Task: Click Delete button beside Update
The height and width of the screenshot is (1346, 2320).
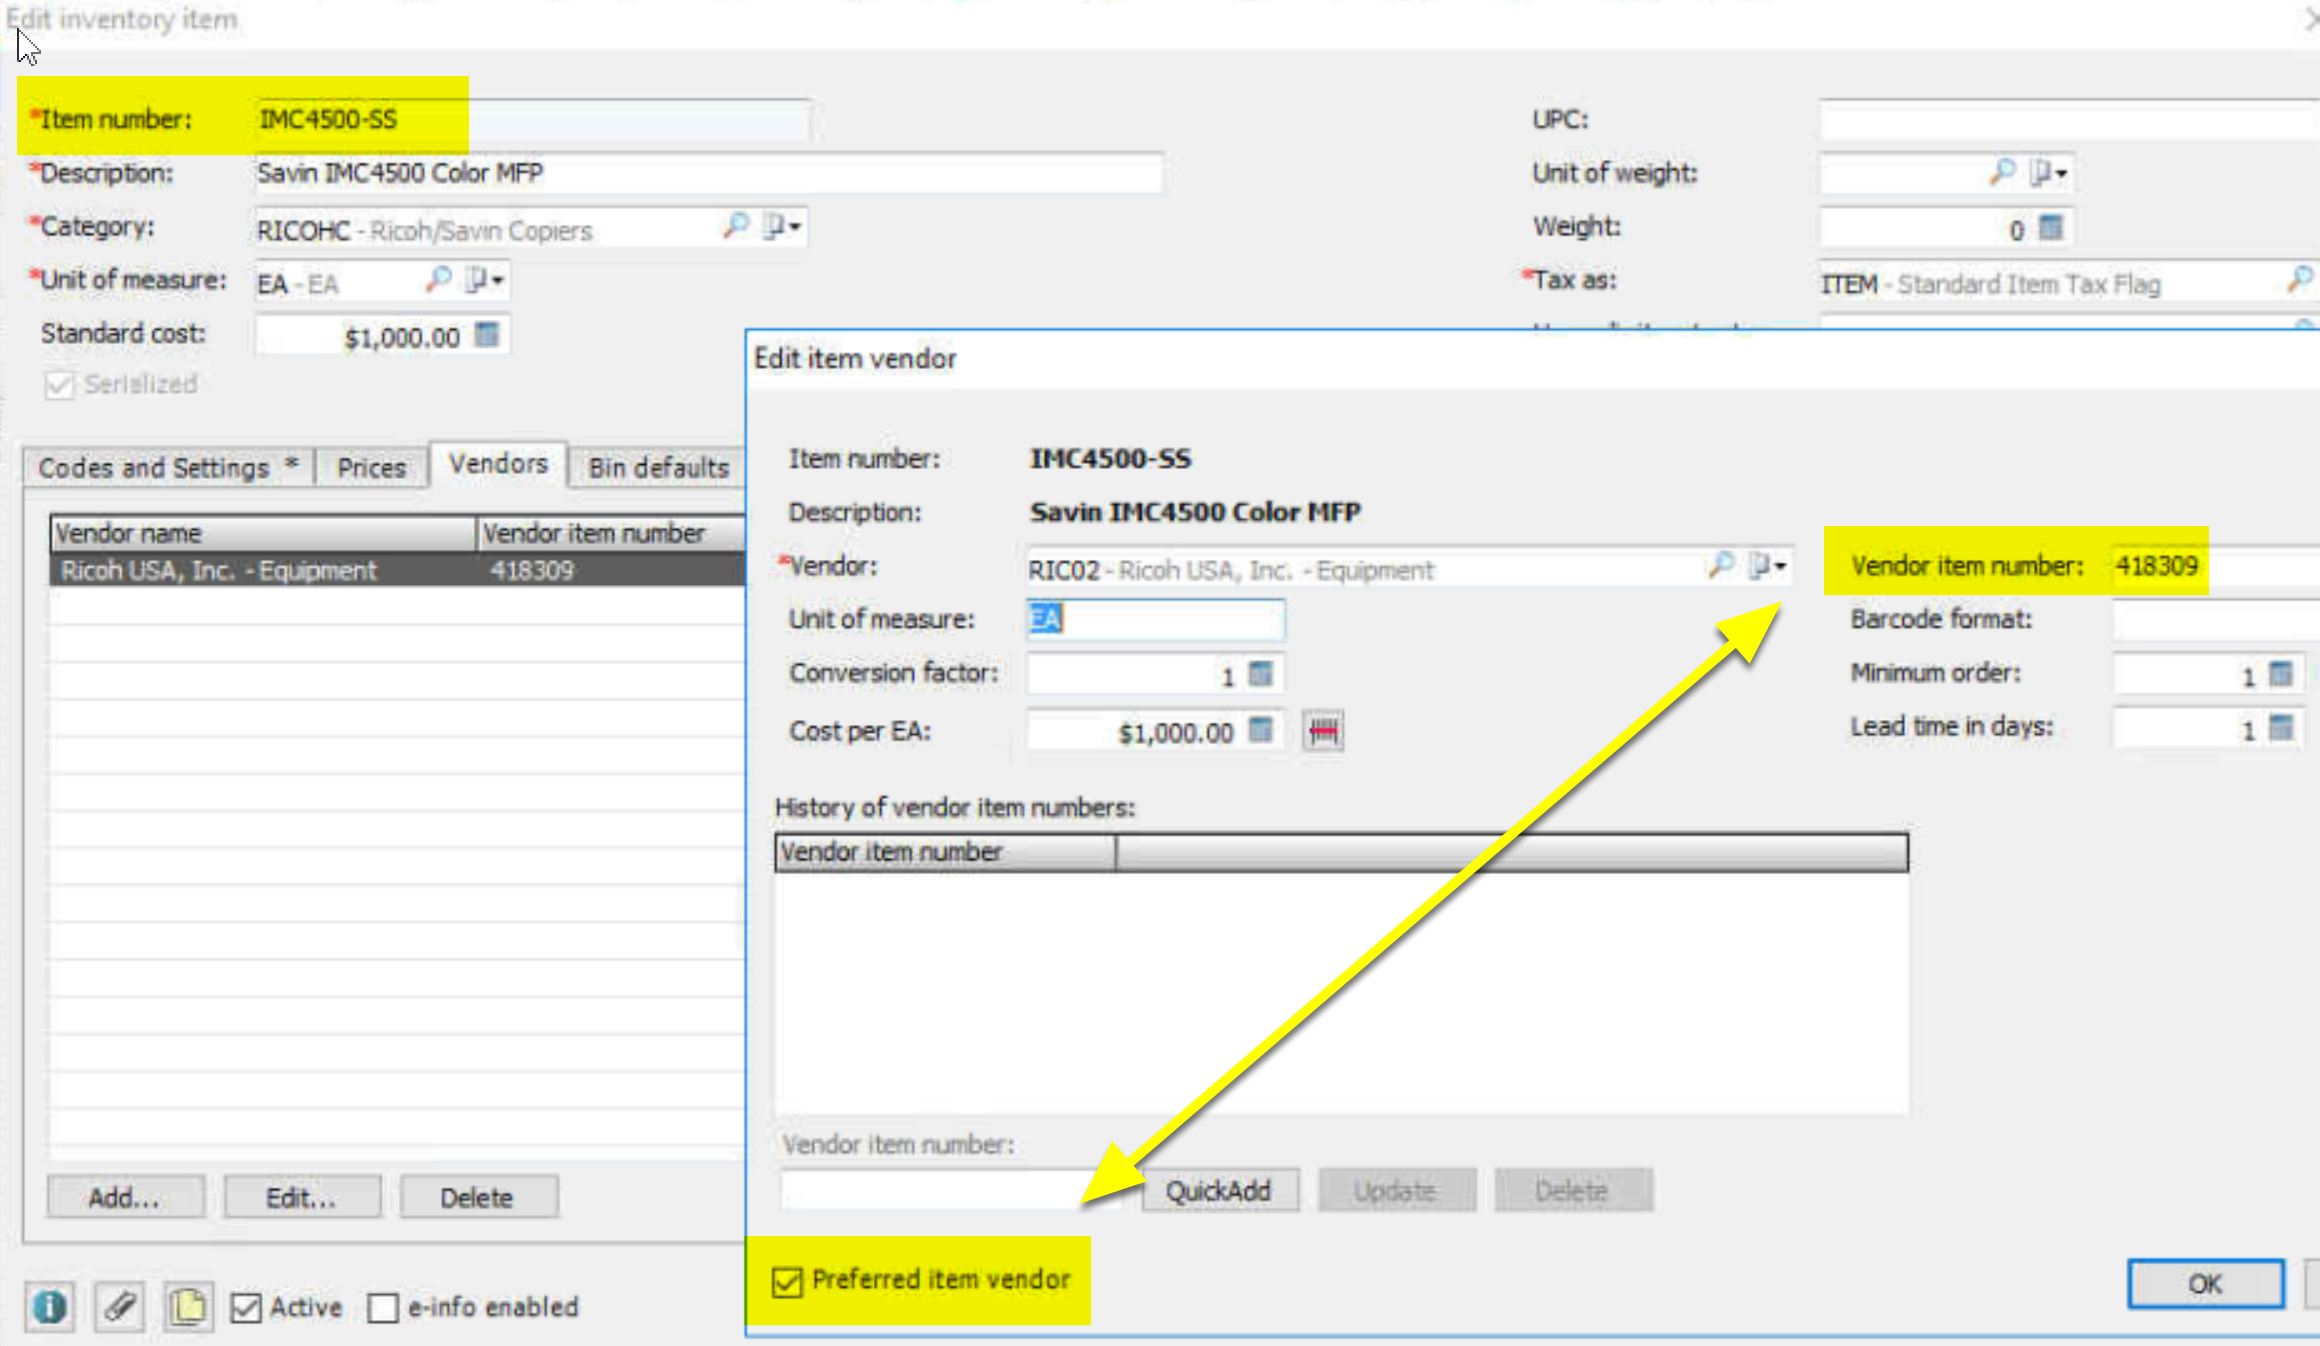Action: (1573, 1191)
